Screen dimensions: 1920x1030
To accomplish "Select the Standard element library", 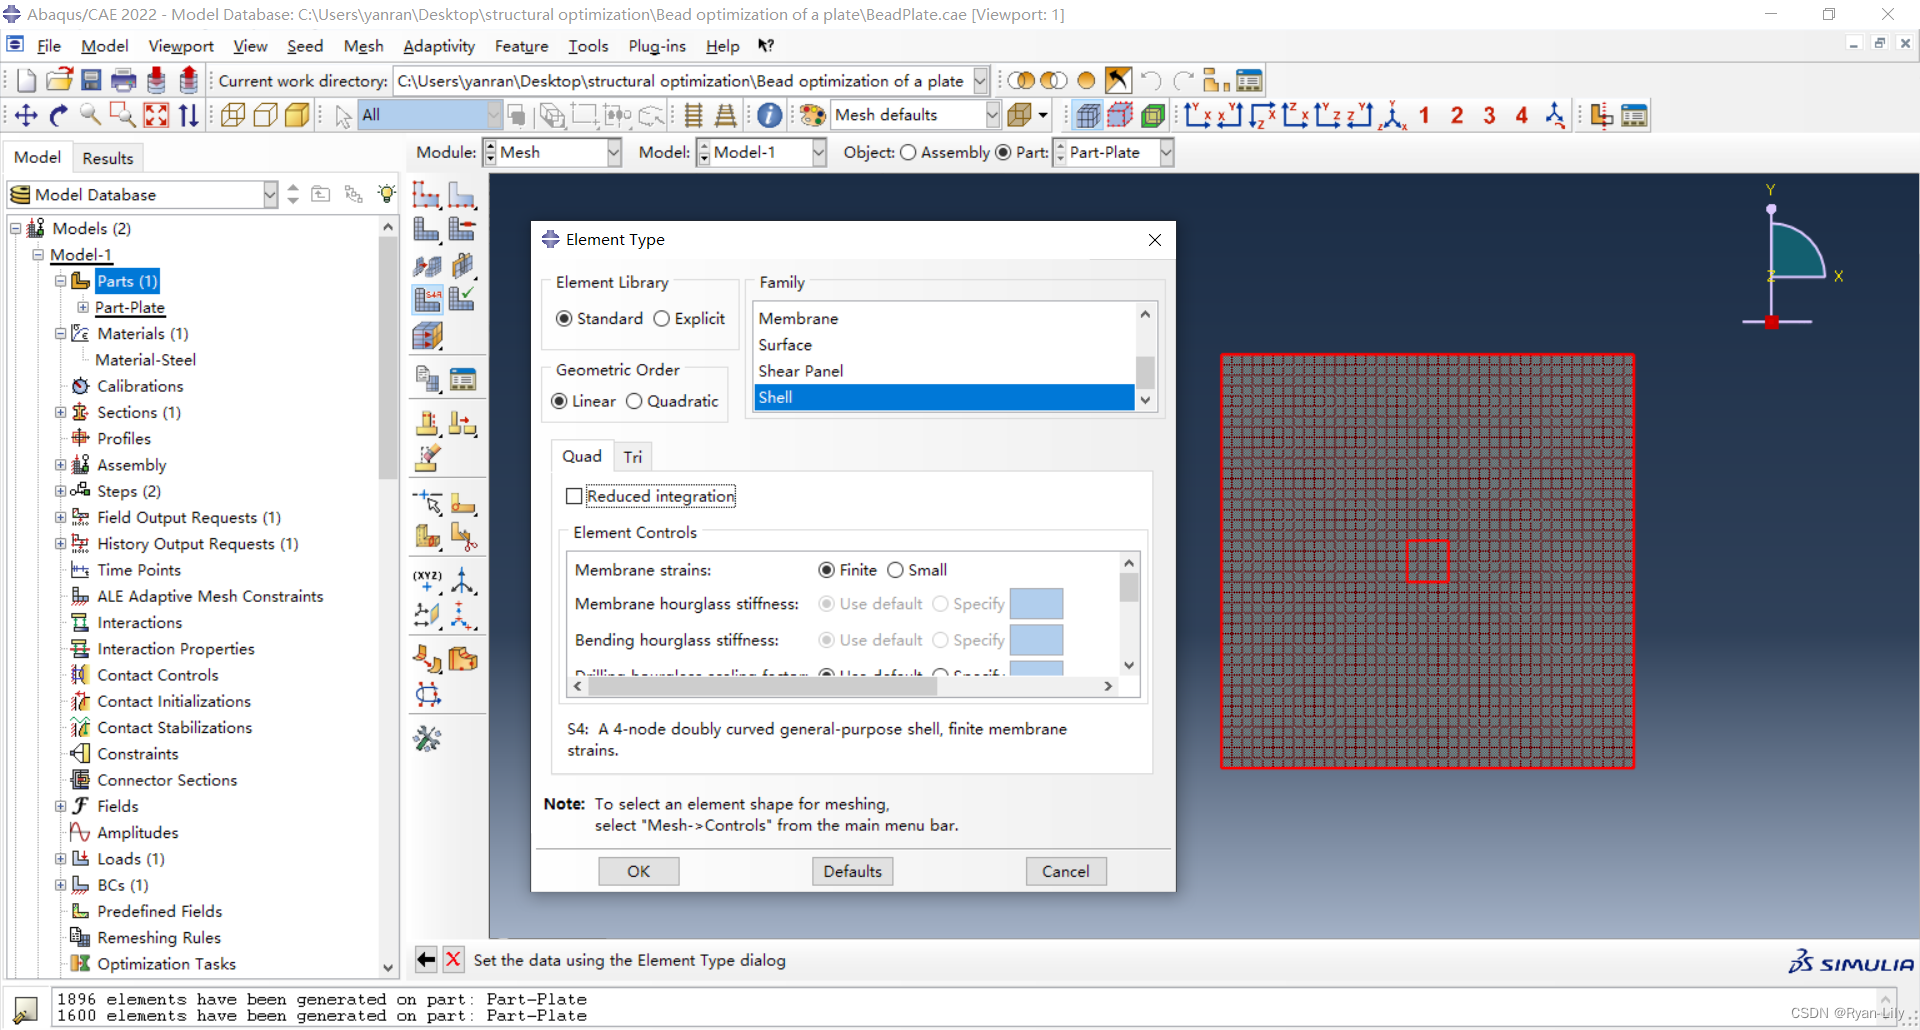I will (x=564, y=319).
